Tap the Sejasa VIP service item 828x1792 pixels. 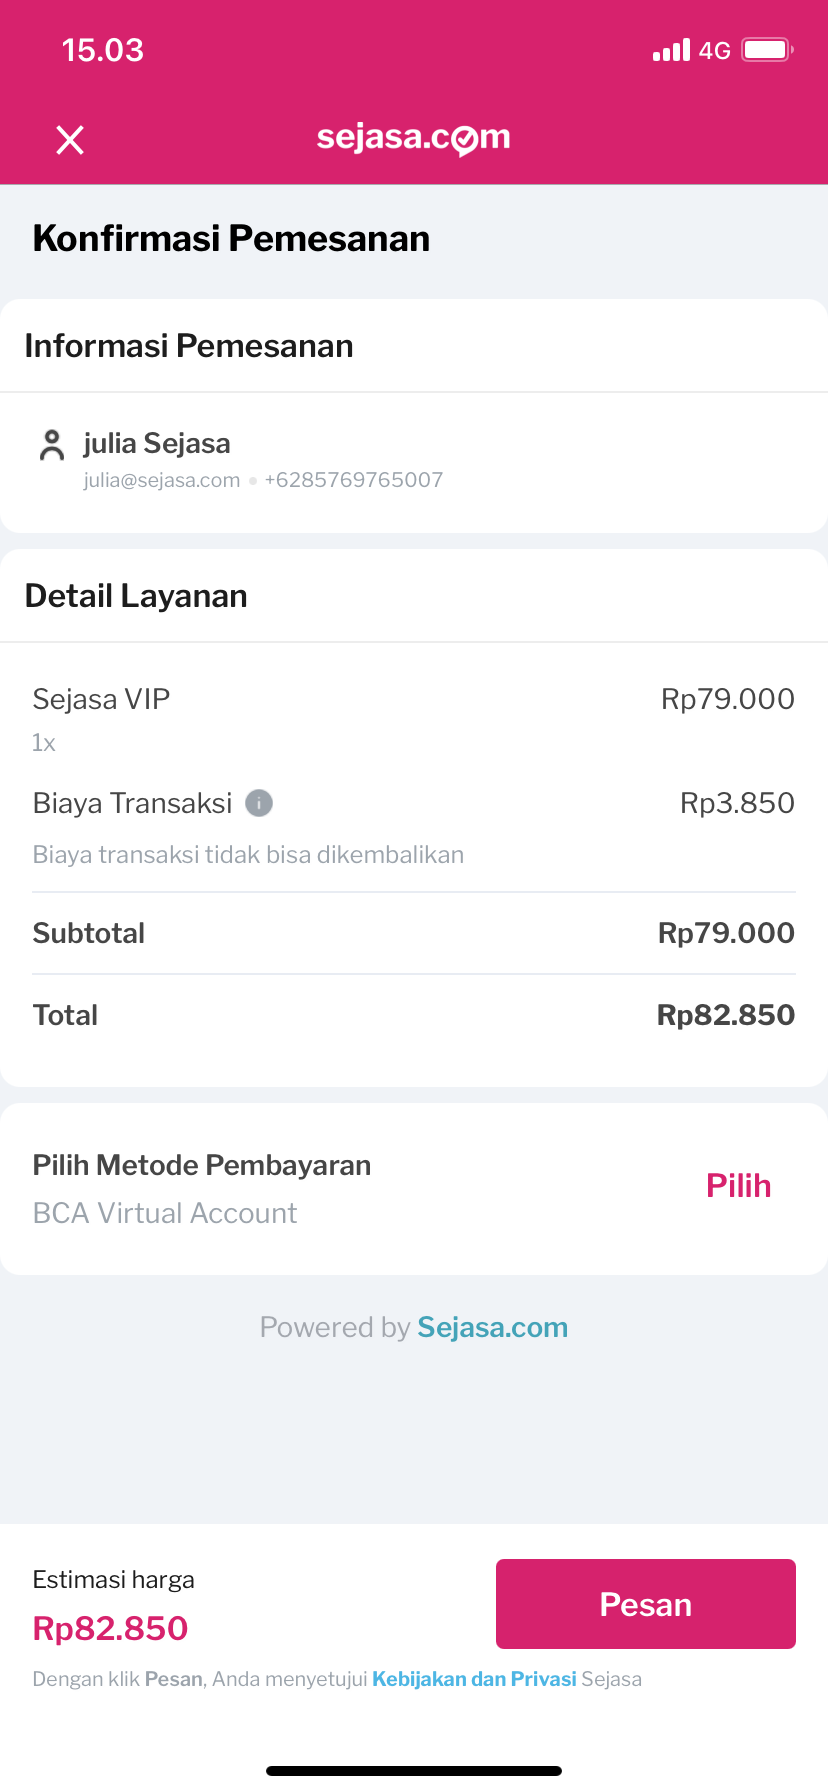click(x=101, y=699)
